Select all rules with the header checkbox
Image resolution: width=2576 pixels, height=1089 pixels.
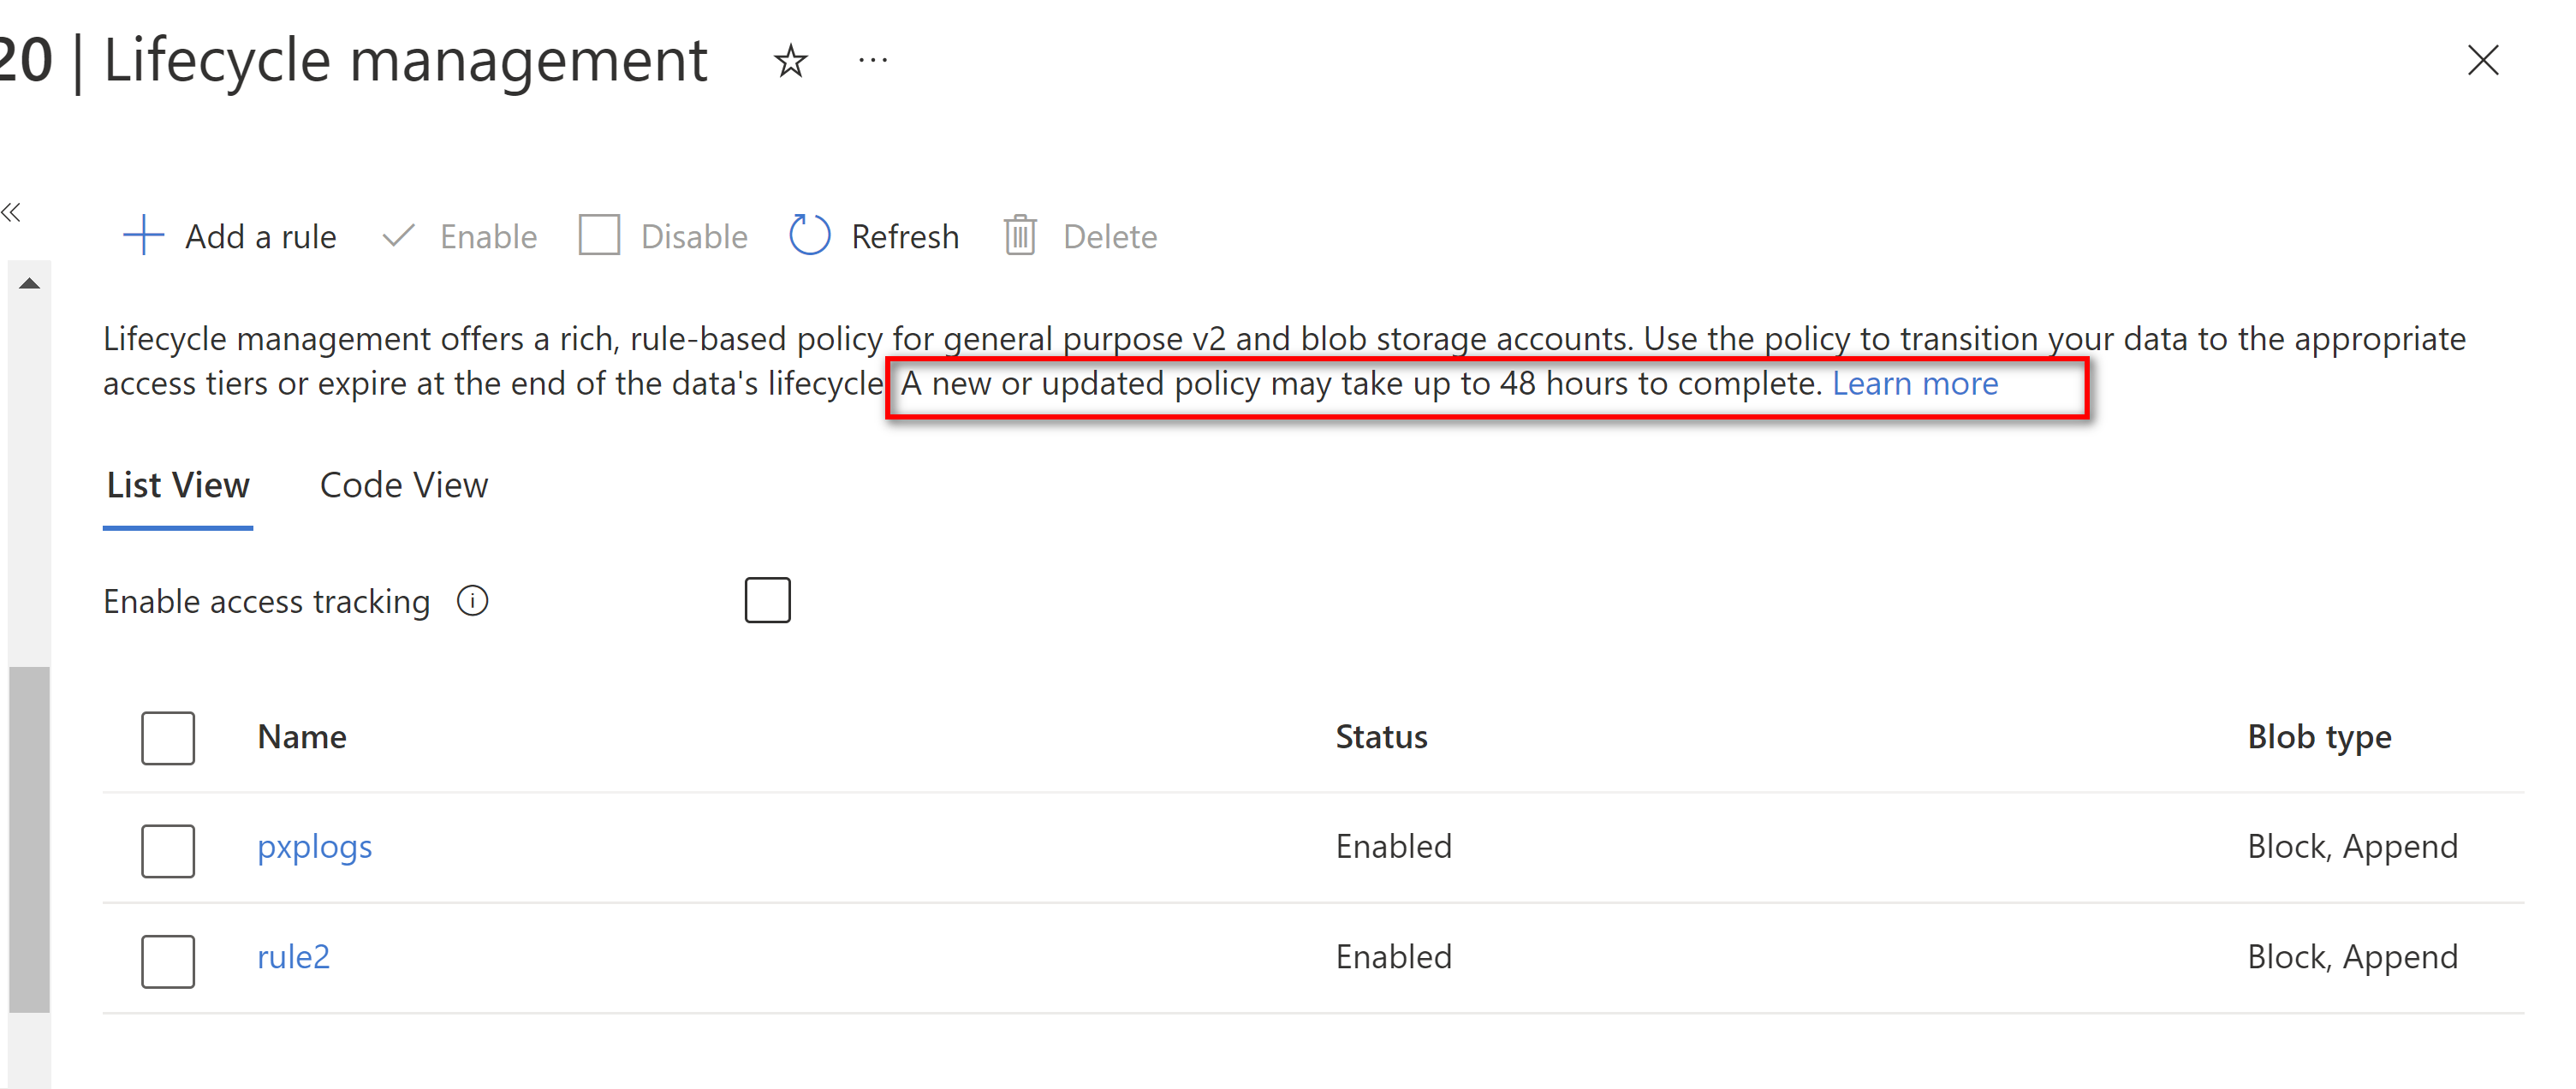pos(167,737)
